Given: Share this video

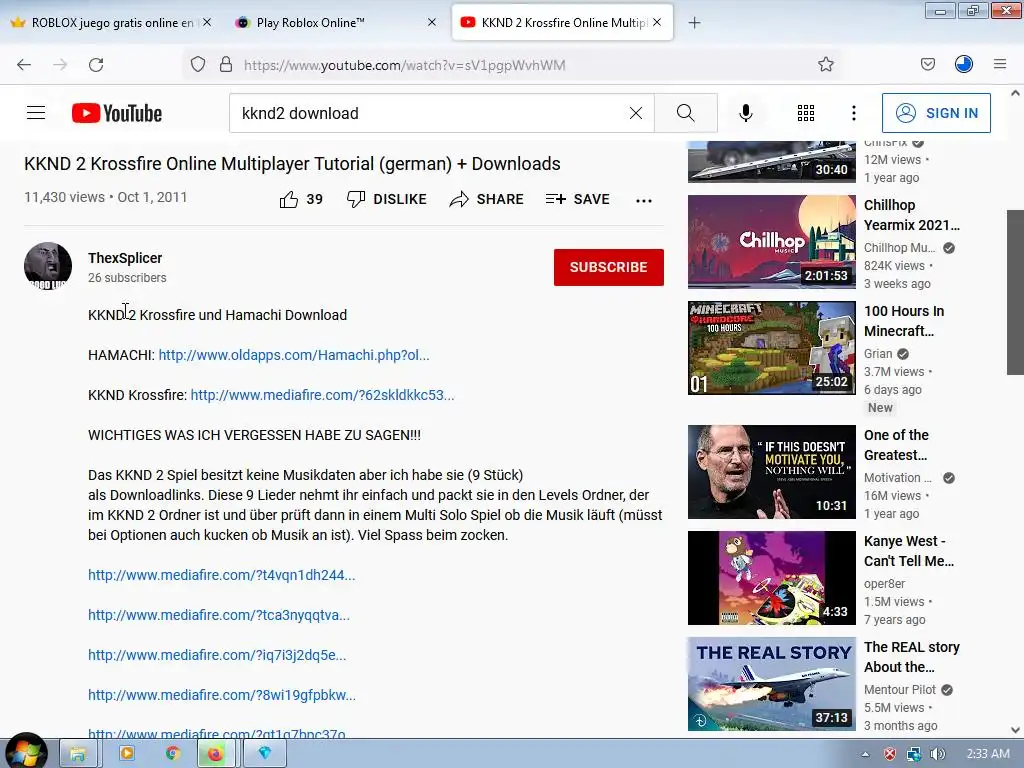Looking at the screenshot, I should 487,199.
